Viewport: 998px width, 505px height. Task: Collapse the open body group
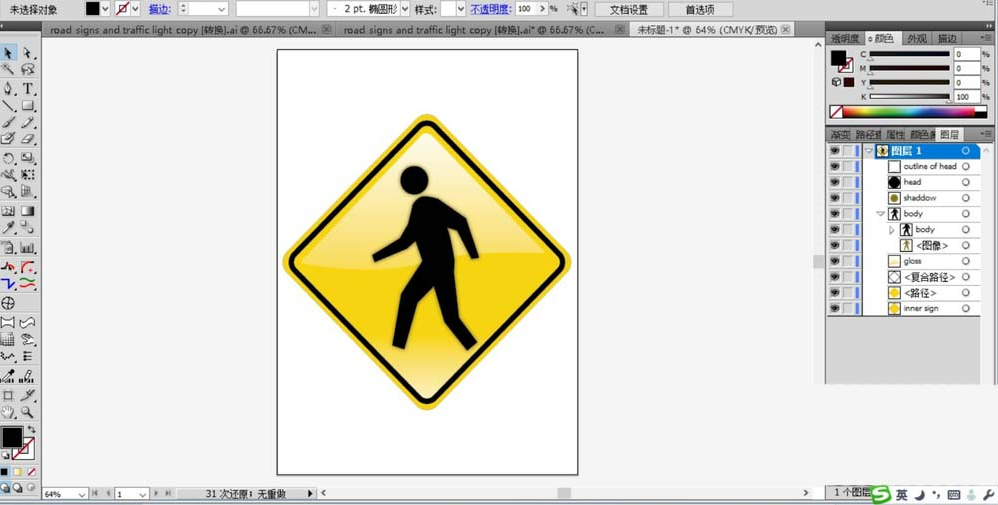pyautogui.click(x=880, y=214)
